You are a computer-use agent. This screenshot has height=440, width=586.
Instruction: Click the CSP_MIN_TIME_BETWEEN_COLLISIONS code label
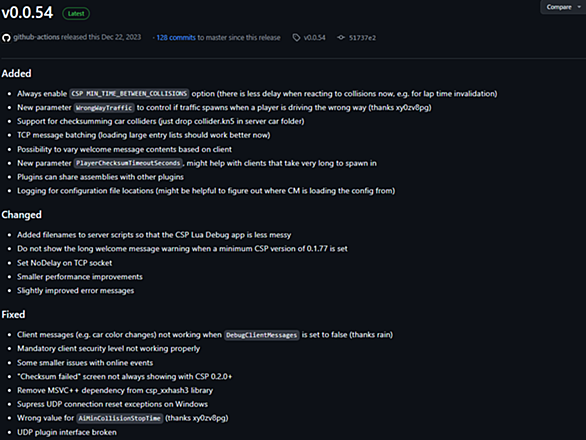(x=129, y=93)
